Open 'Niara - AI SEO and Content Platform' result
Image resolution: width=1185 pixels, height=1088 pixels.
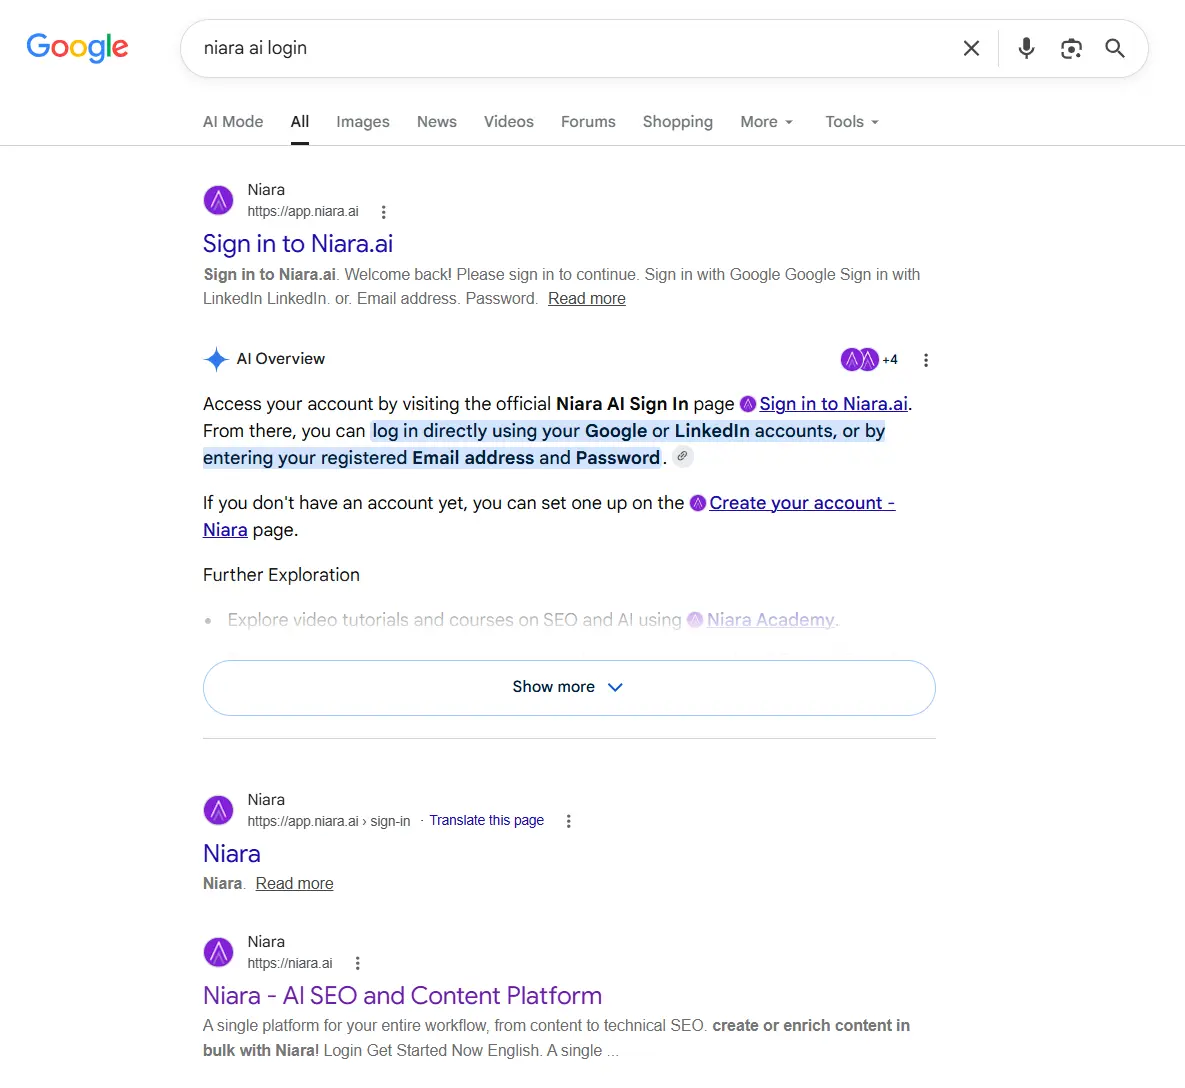pos(402,996)
